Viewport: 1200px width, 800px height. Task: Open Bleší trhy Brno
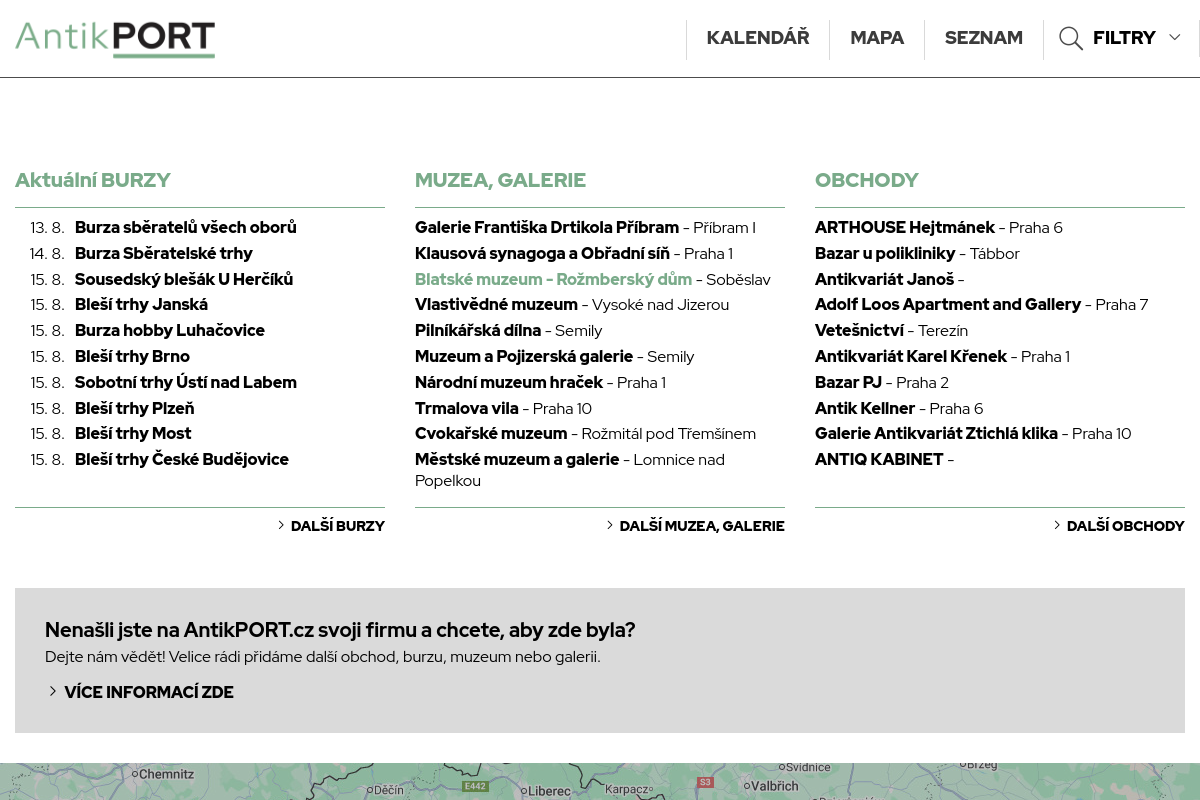point(132,356)
